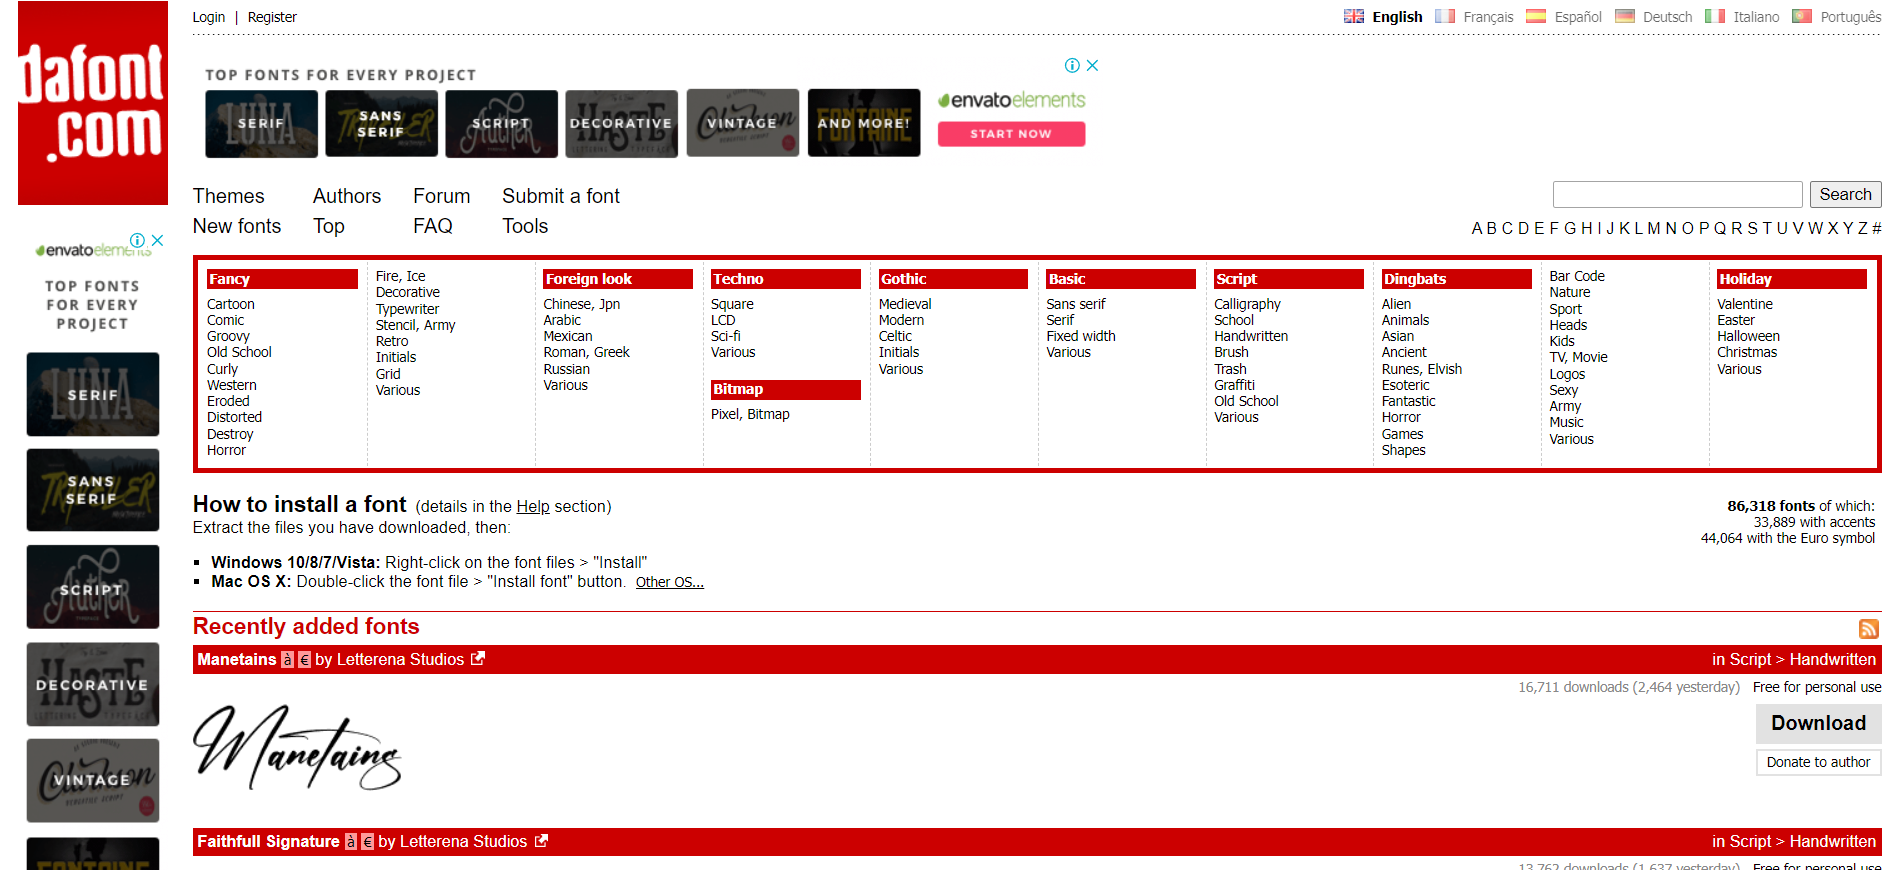Click the Vintage thumbnail in top banner

tap(741, 123)
